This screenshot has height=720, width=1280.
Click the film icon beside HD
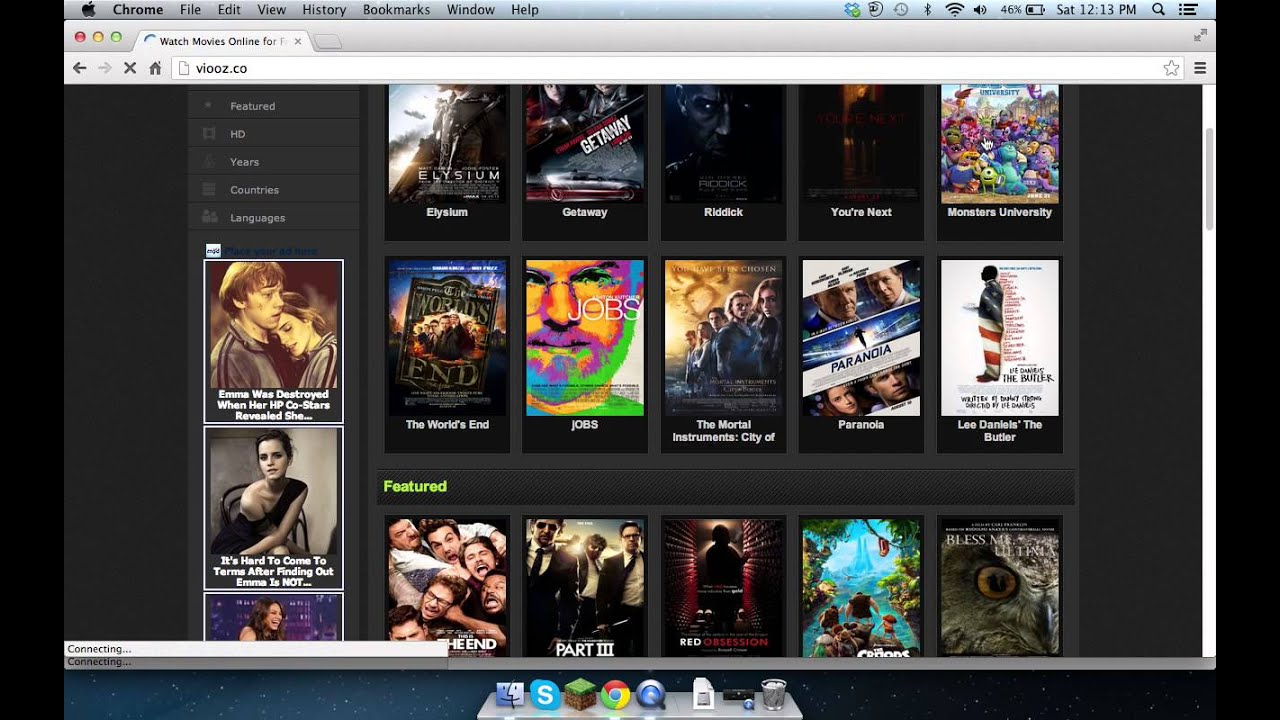coord(209,133)
